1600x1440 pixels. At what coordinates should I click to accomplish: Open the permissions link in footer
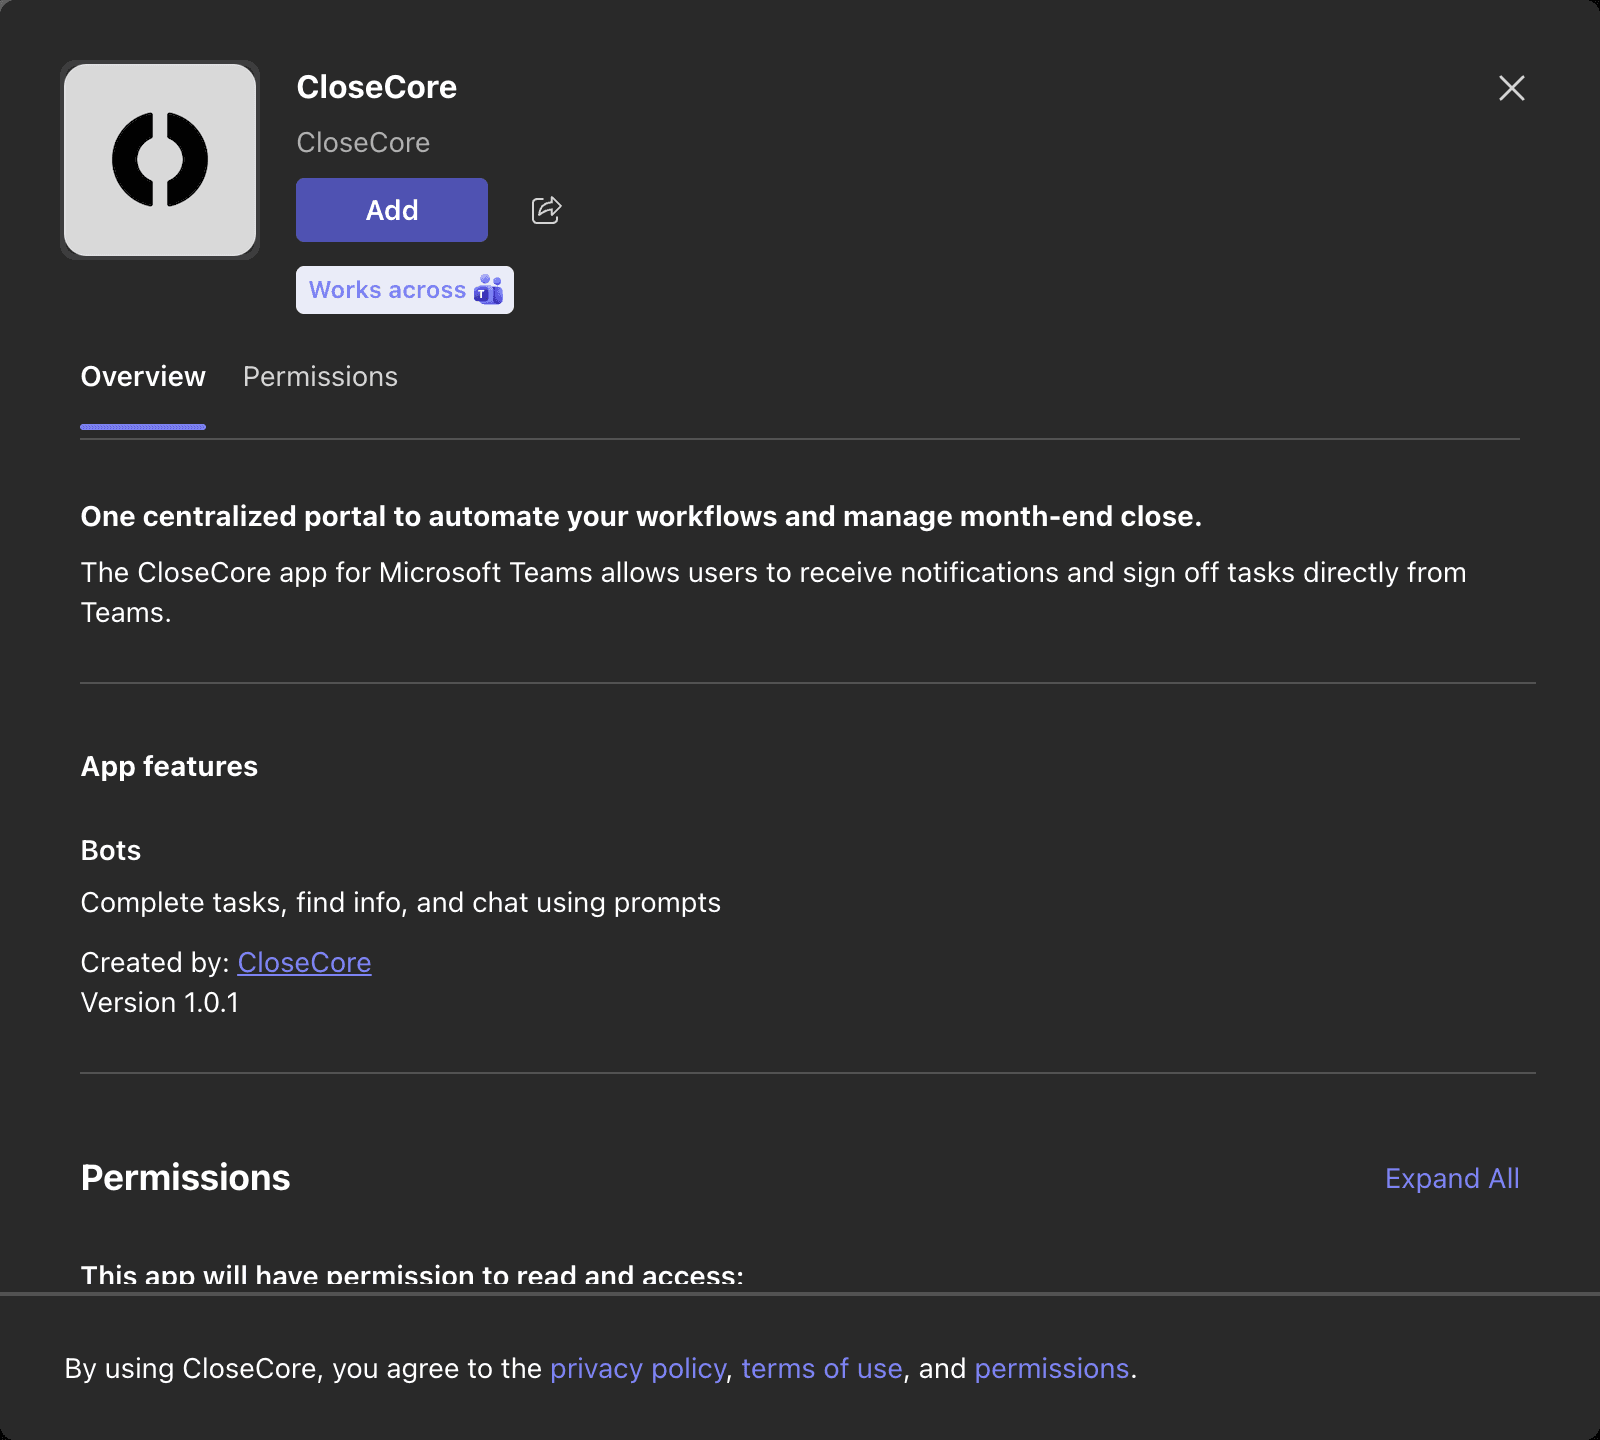(x=1052, y=1368)
